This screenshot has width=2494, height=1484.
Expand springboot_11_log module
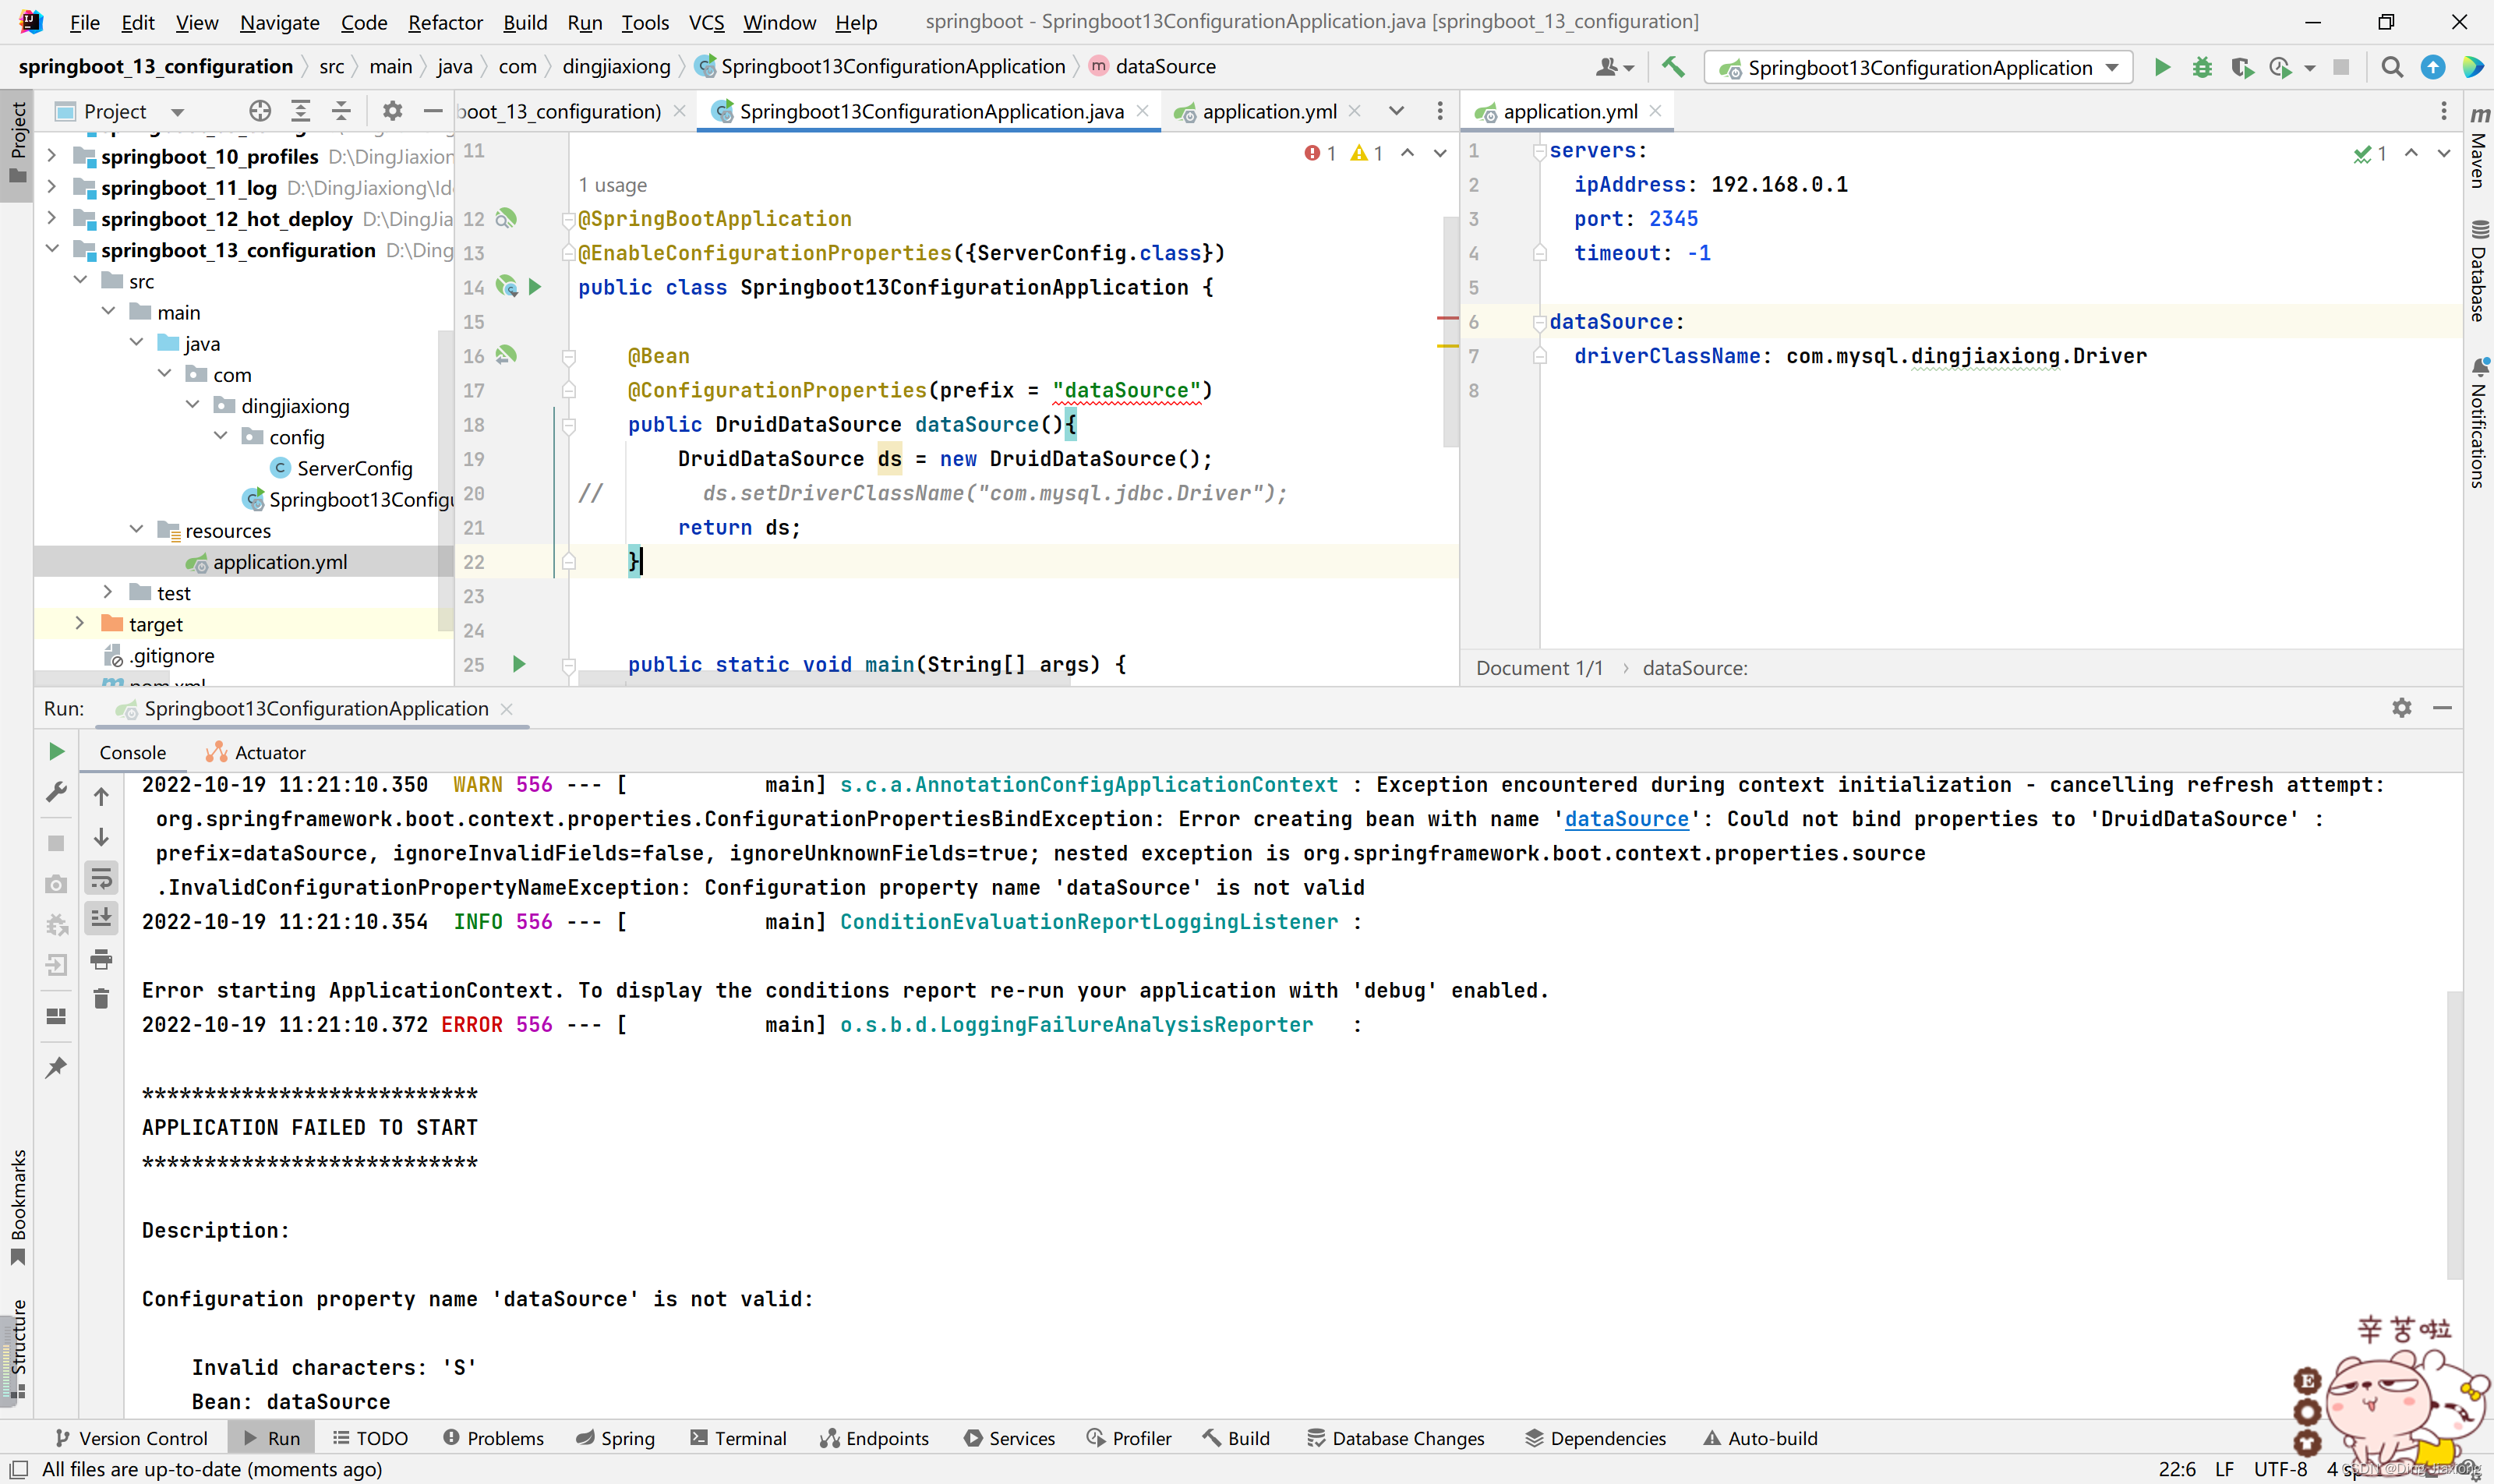click(x=52, y=187)
